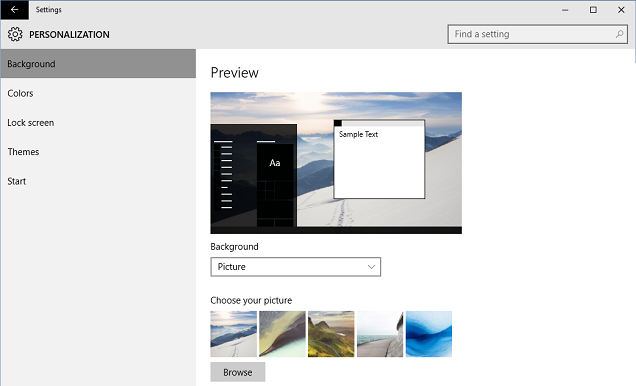
Task: Close the Settings window
Action: pyautogui.click(x=621, y=10)
